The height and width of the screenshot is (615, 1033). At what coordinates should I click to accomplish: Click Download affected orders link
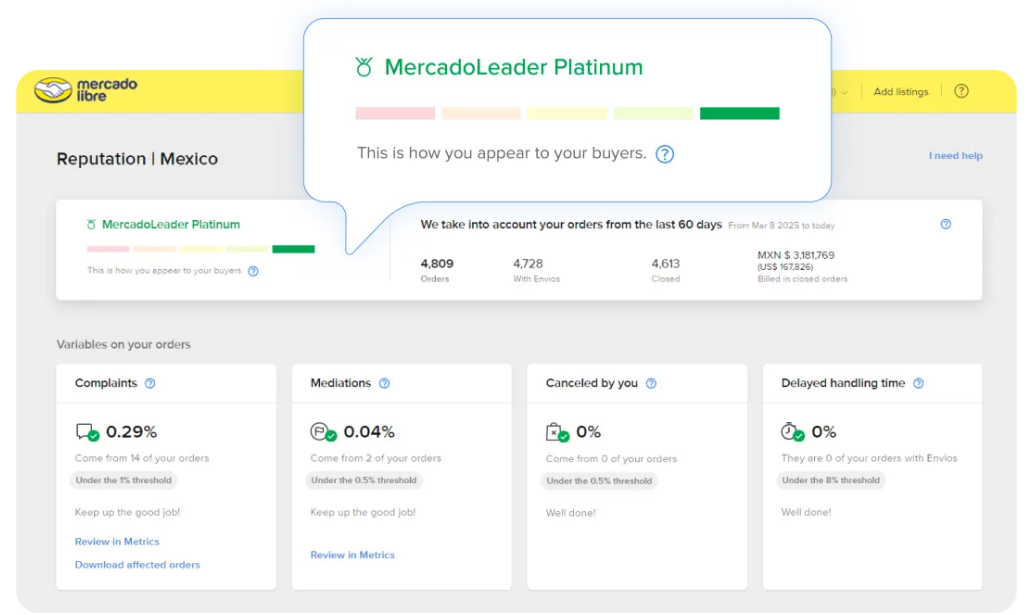137,564
